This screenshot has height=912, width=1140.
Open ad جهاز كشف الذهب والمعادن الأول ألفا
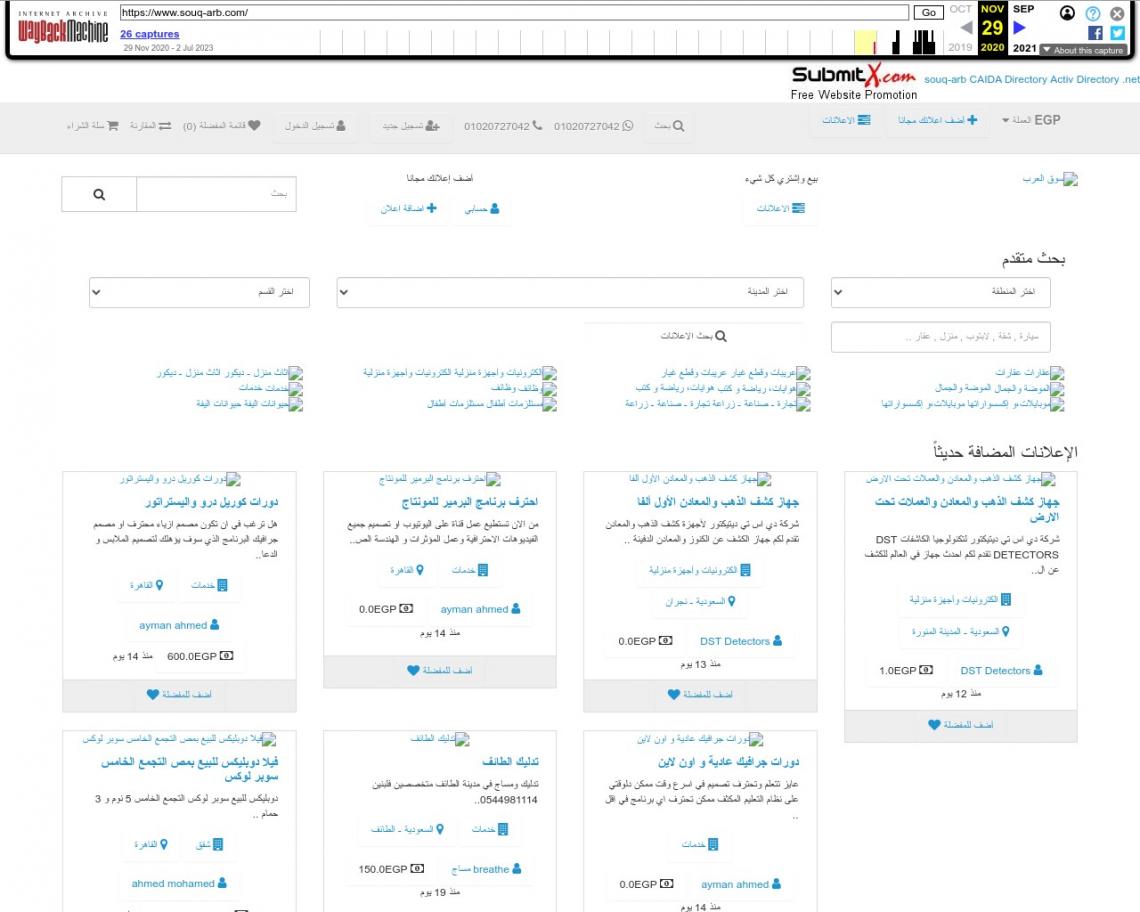tap(718, 502)
